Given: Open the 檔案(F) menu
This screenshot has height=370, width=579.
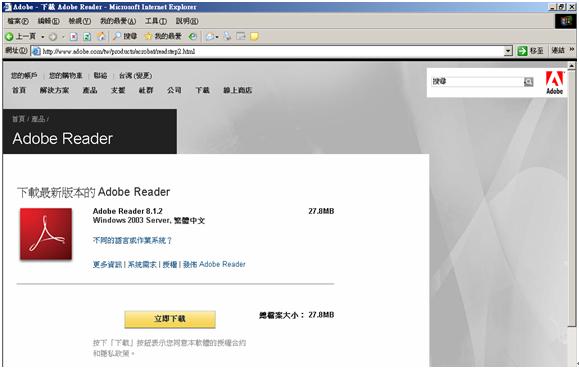Looking at the screenshot, I should [17, 21].
